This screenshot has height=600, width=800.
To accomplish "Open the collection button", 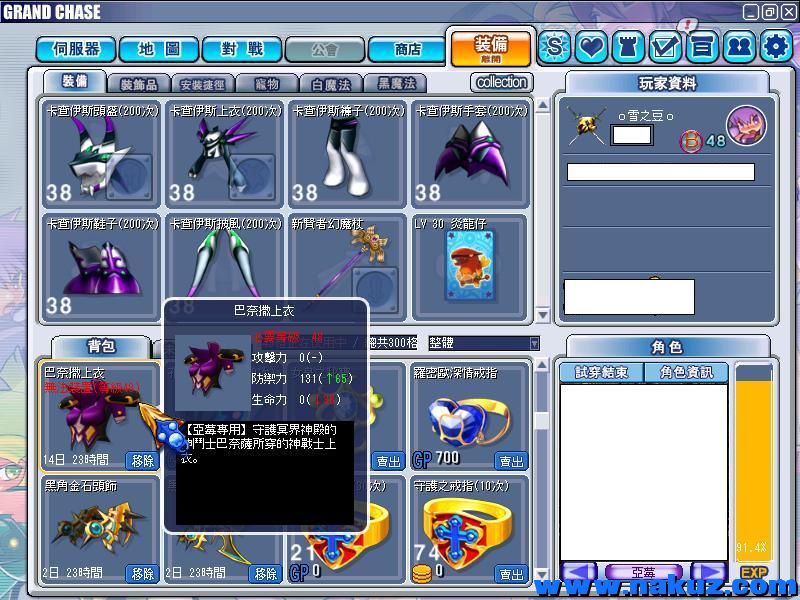I will (502, 82).
